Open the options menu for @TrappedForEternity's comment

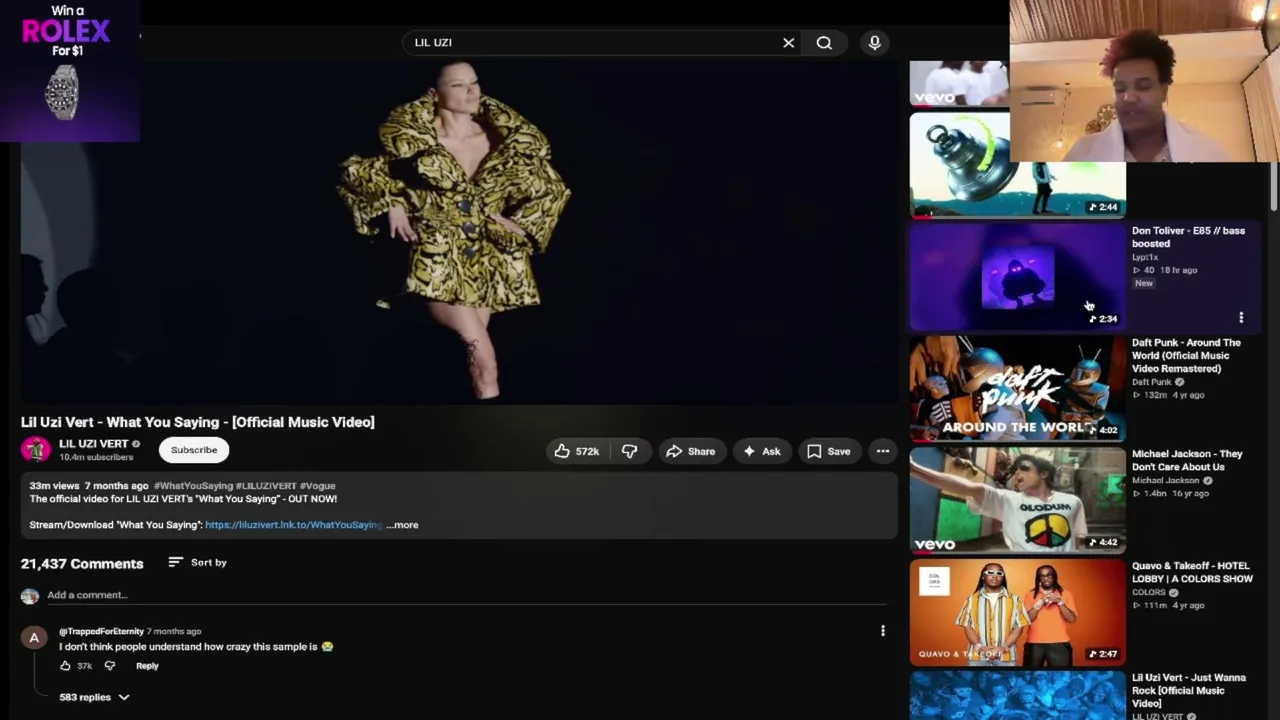[x=883, y=631]
